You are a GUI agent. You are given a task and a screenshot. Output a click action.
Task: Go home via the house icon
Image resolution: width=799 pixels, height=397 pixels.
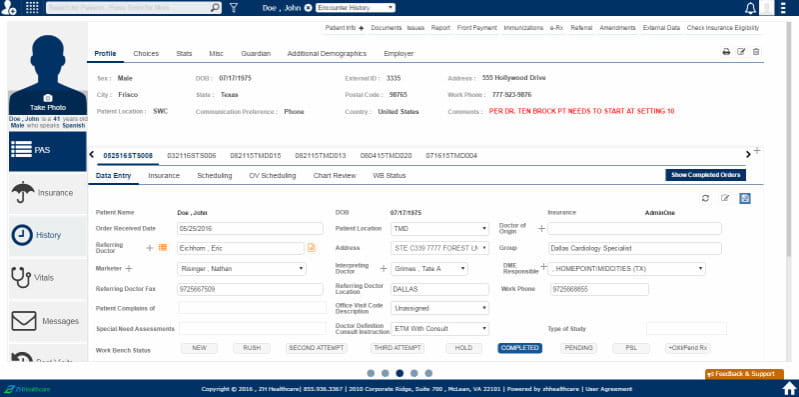[789, 388]
